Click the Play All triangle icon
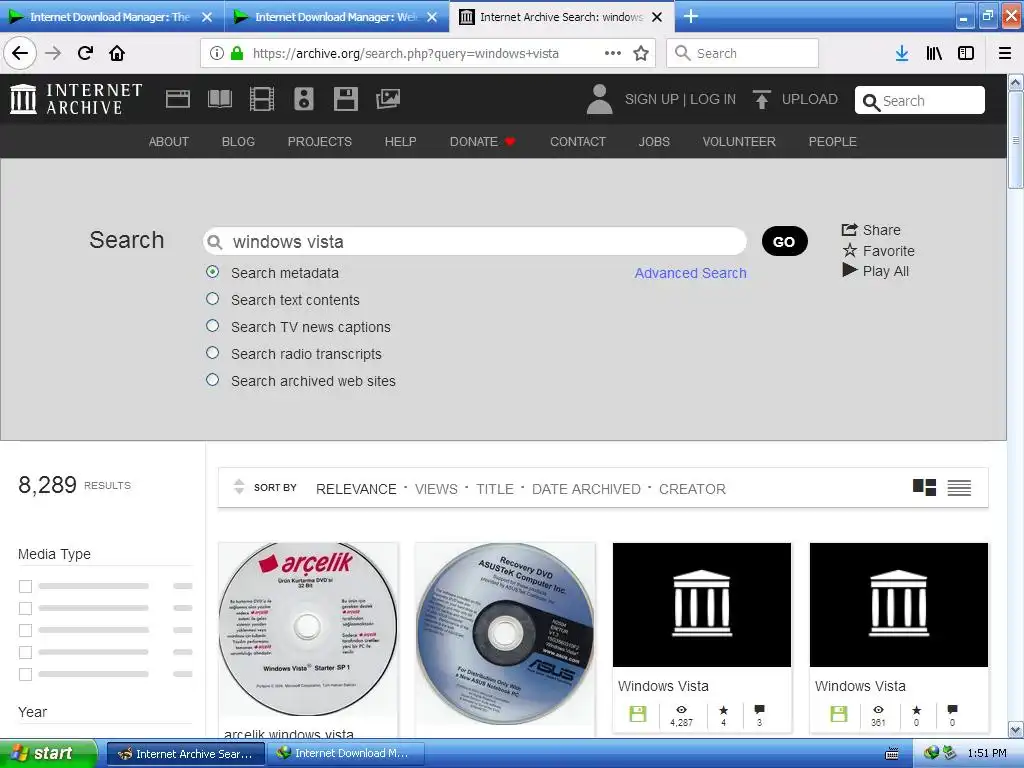 point(849,270)
